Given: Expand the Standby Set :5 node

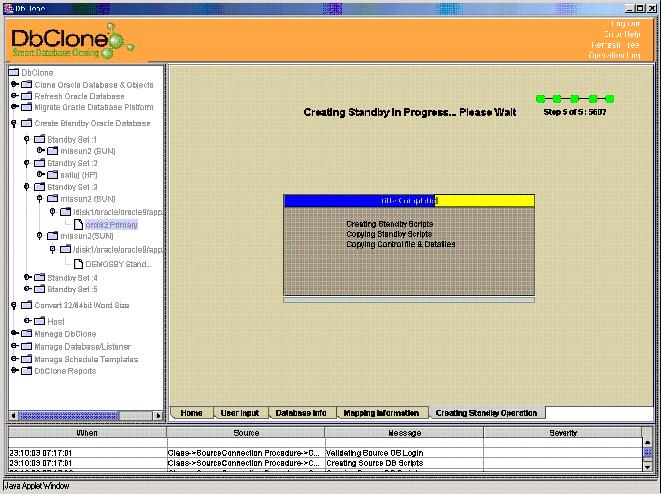Looking at the screenshot, I should point(27,289).
